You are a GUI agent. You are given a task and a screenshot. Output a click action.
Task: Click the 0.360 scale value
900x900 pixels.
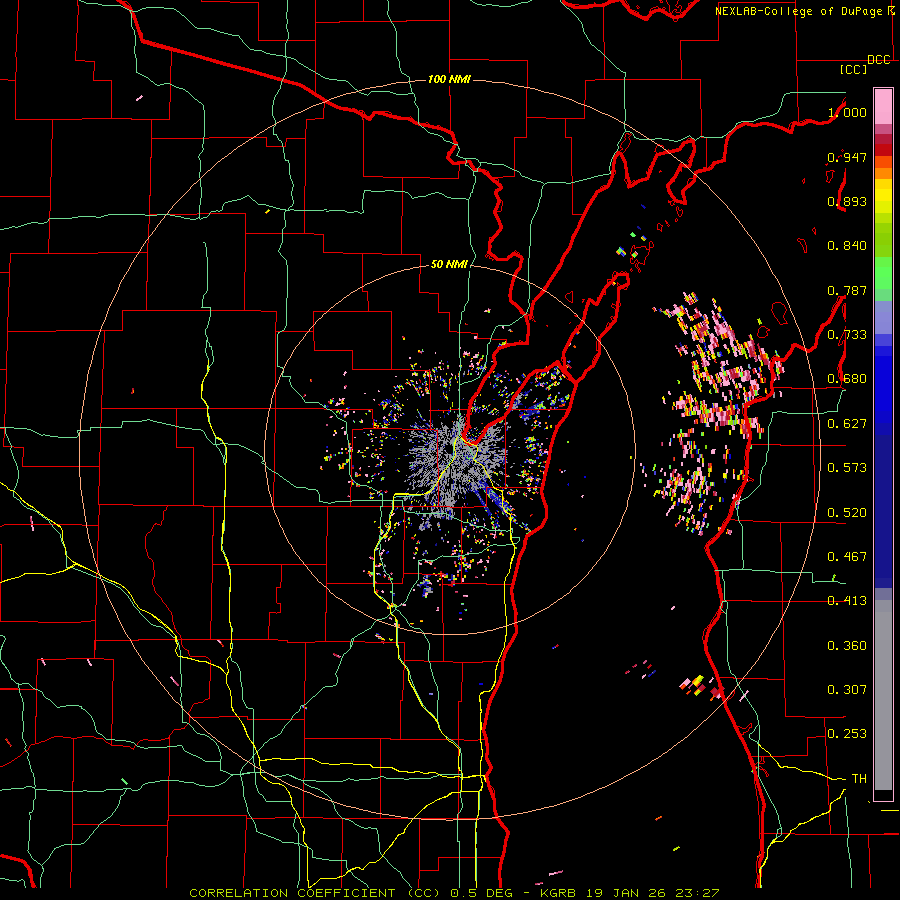click(847, 646)
